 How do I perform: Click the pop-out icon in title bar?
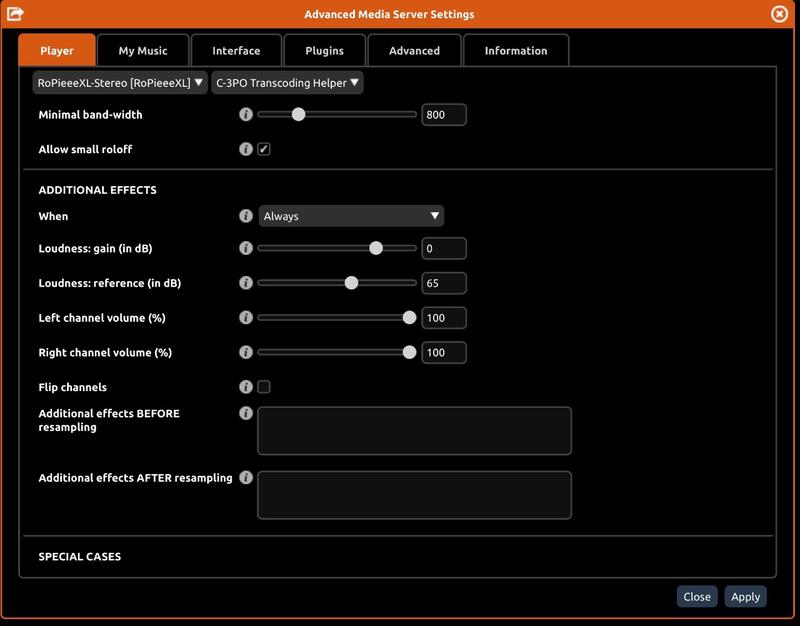tap(15, 14)
